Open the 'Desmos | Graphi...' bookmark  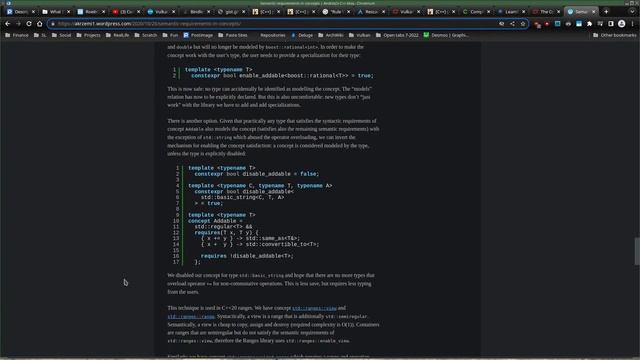point(446,36)
